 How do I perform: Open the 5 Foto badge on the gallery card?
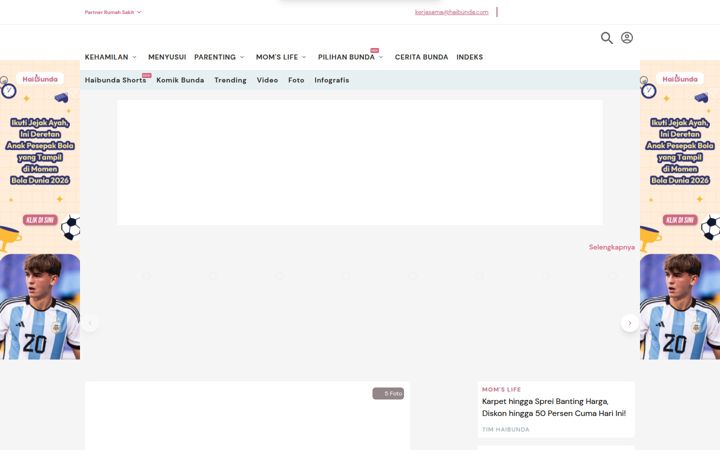[x=388, y=394]
